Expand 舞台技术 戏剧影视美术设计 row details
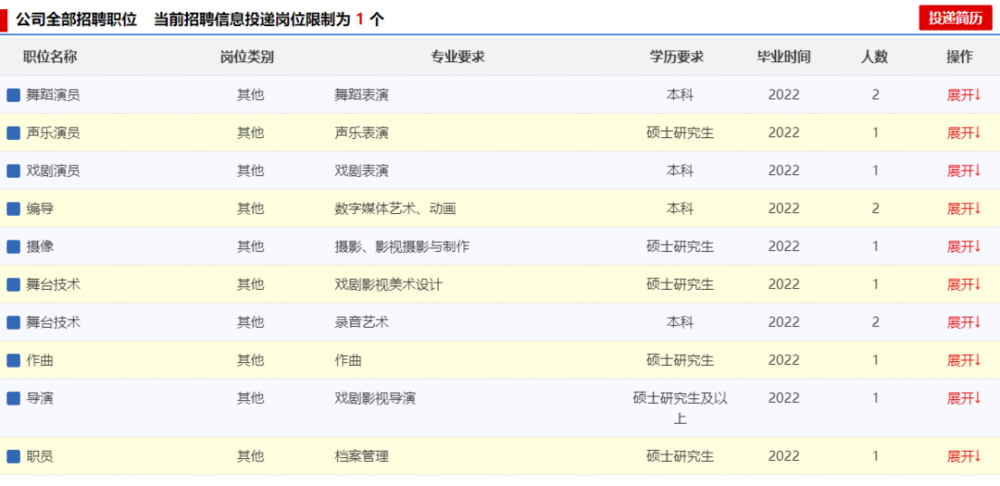Image resolution: width=1000 pixels, height=486 pixels. click(x=964, y=284)
